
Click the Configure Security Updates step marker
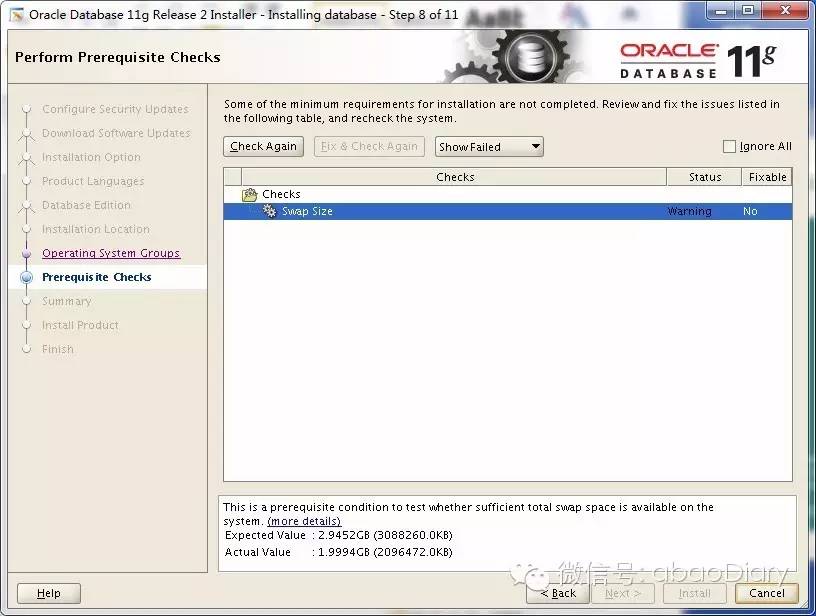tap(28, 109)
